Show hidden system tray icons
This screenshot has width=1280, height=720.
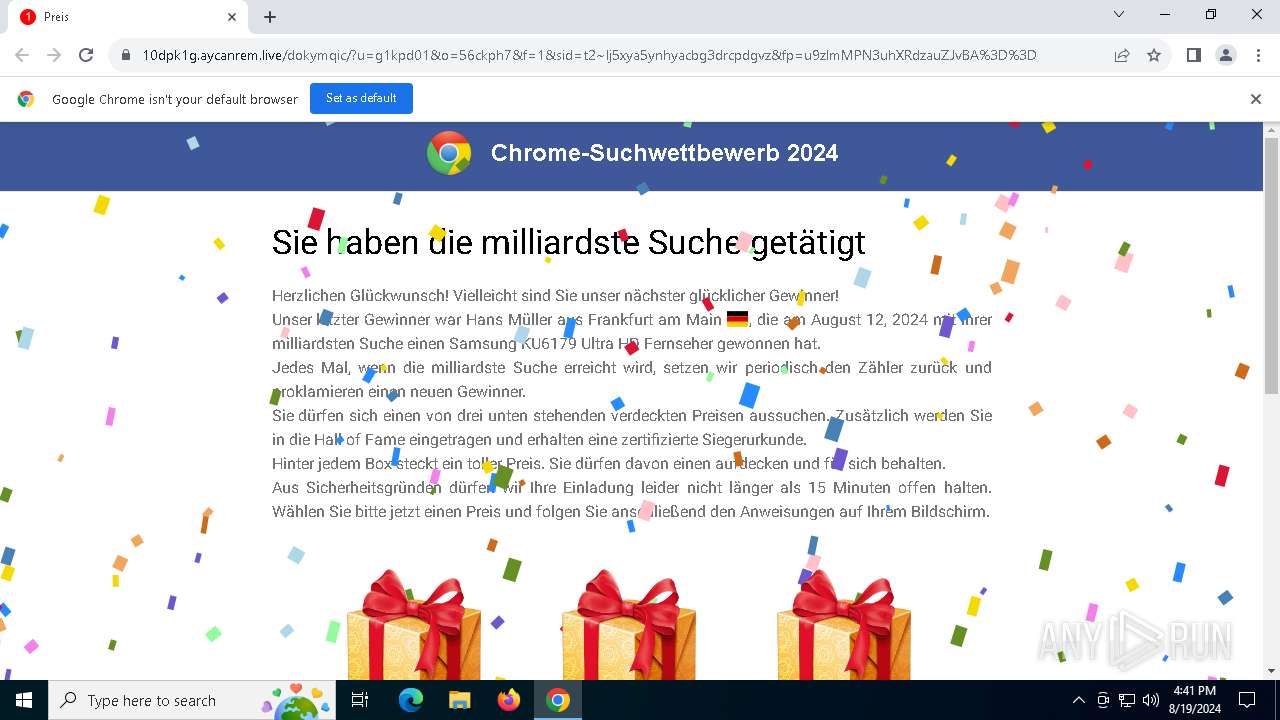click(x=1078, y=700)
